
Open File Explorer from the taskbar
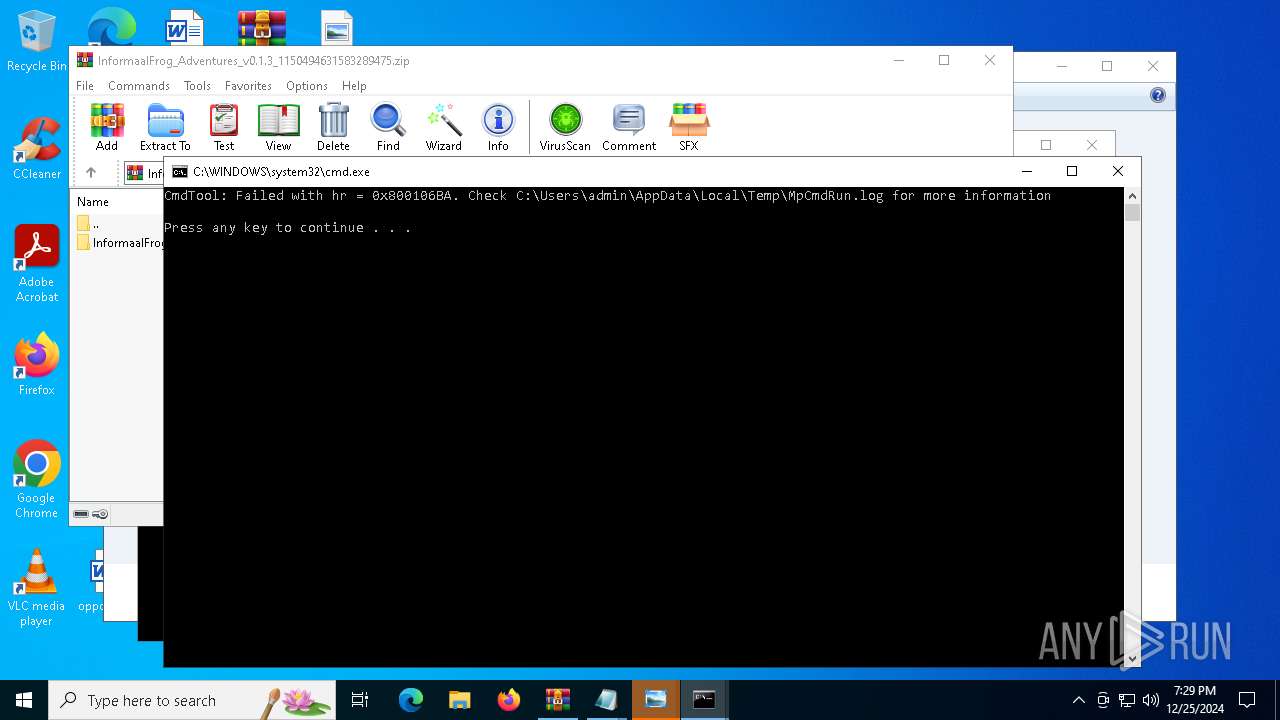pos(460,700)
